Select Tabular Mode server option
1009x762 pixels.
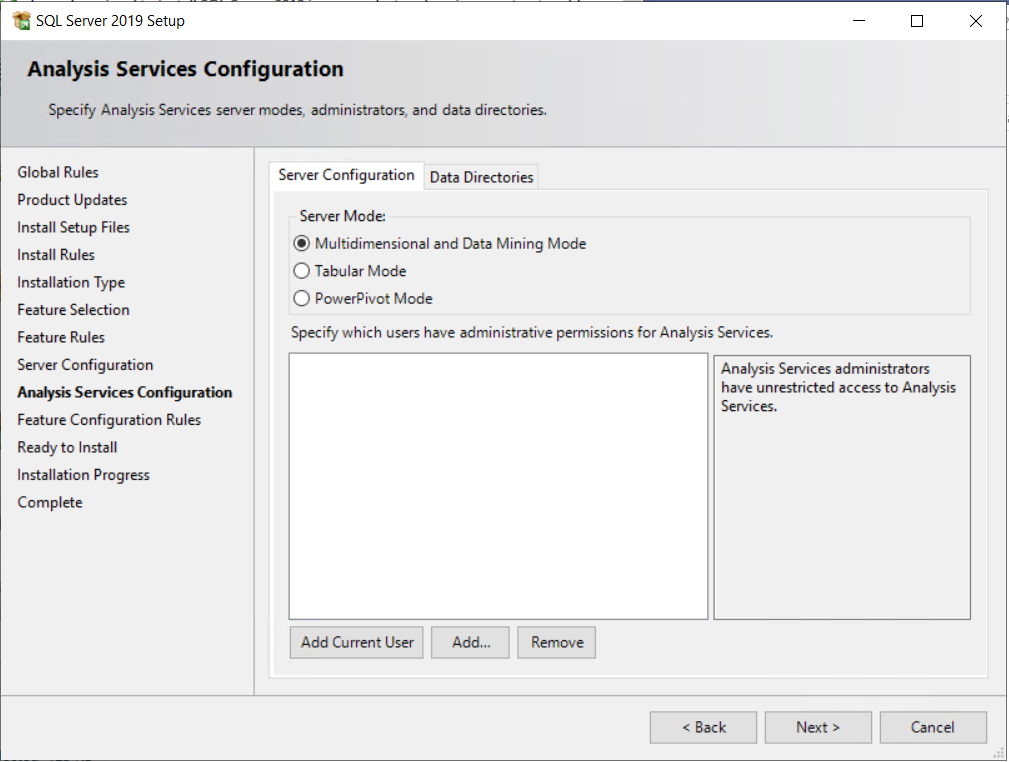point(300,270)
